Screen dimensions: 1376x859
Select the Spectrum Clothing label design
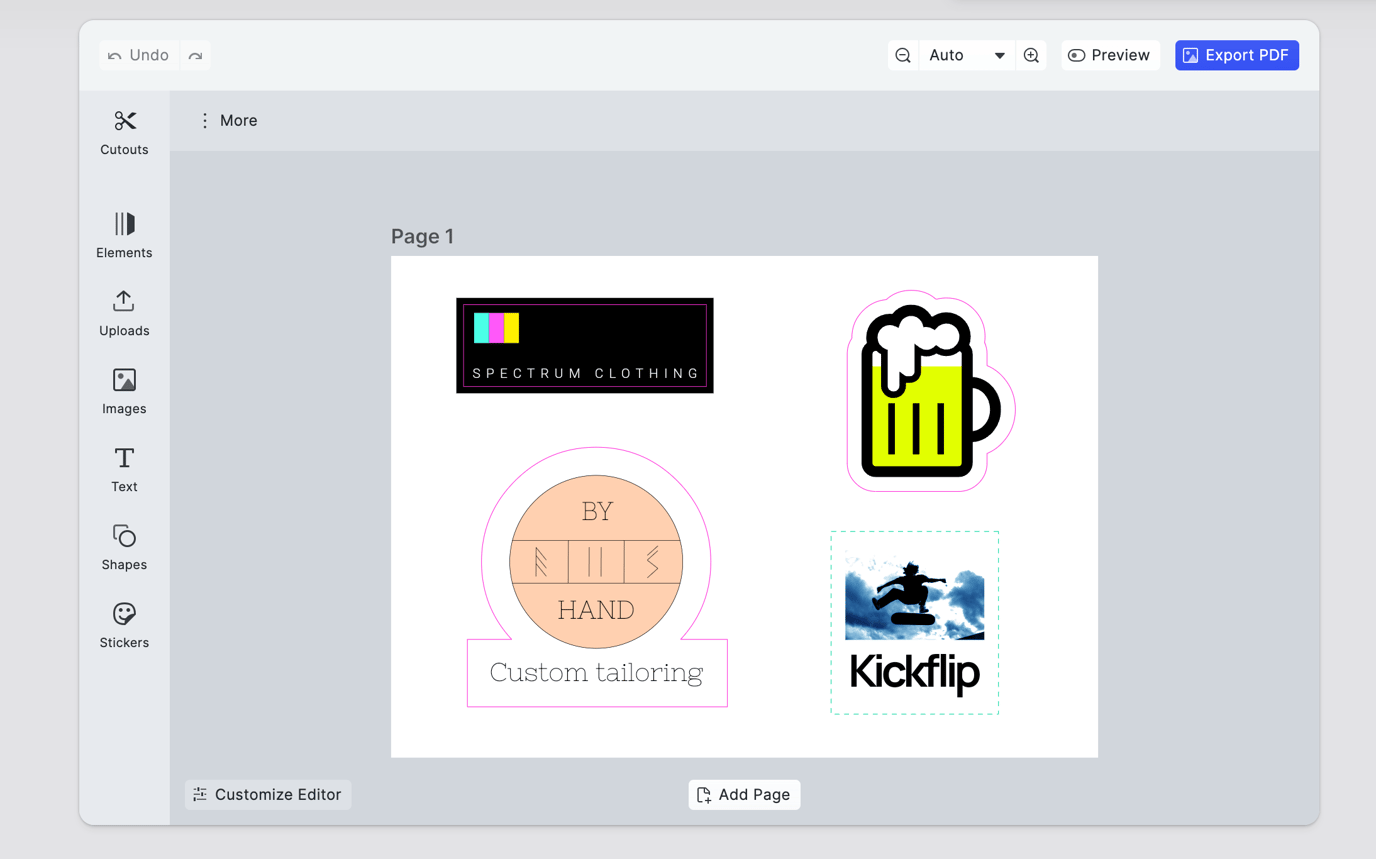584,345
